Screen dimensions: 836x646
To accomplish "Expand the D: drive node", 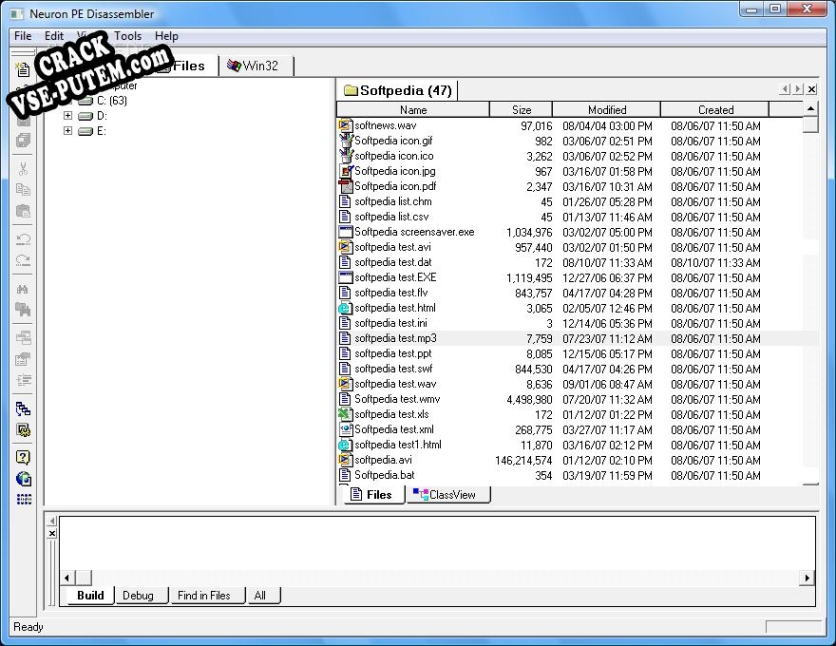I will [x=68, y=116].
